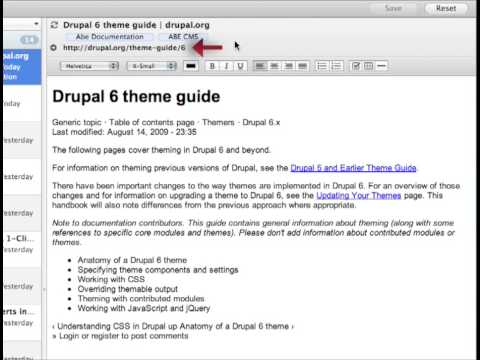This screenshot has width=480, height=360.
Task: Click the source URL http://drupal.org/theme-guide/6
Action: click(124, 48)
